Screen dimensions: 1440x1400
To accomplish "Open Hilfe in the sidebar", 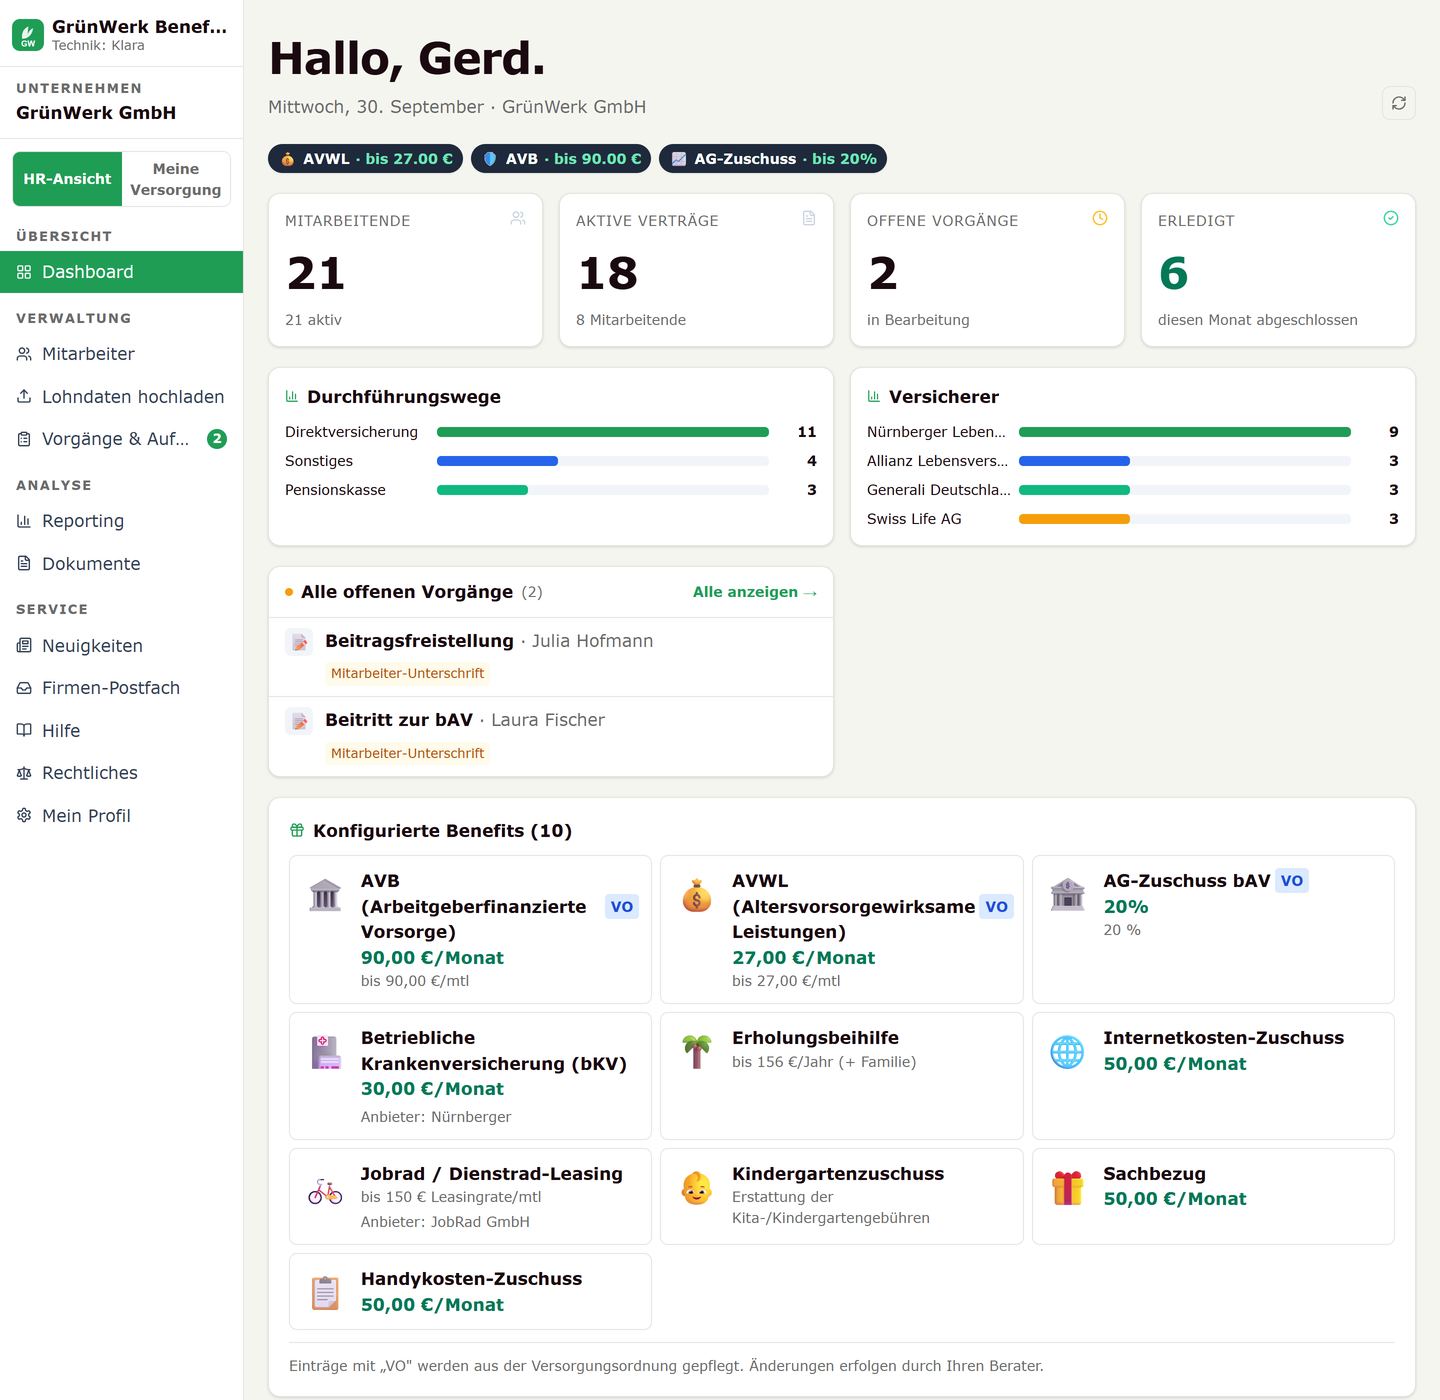I will click(121, 731).
